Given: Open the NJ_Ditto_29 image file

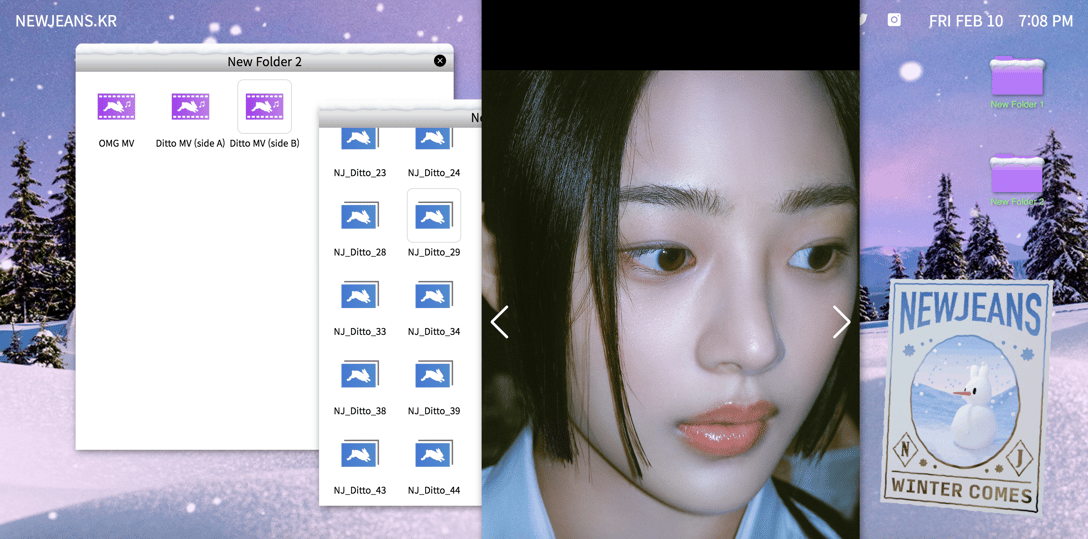Looking at the screenshot, I should pos(433,216).
